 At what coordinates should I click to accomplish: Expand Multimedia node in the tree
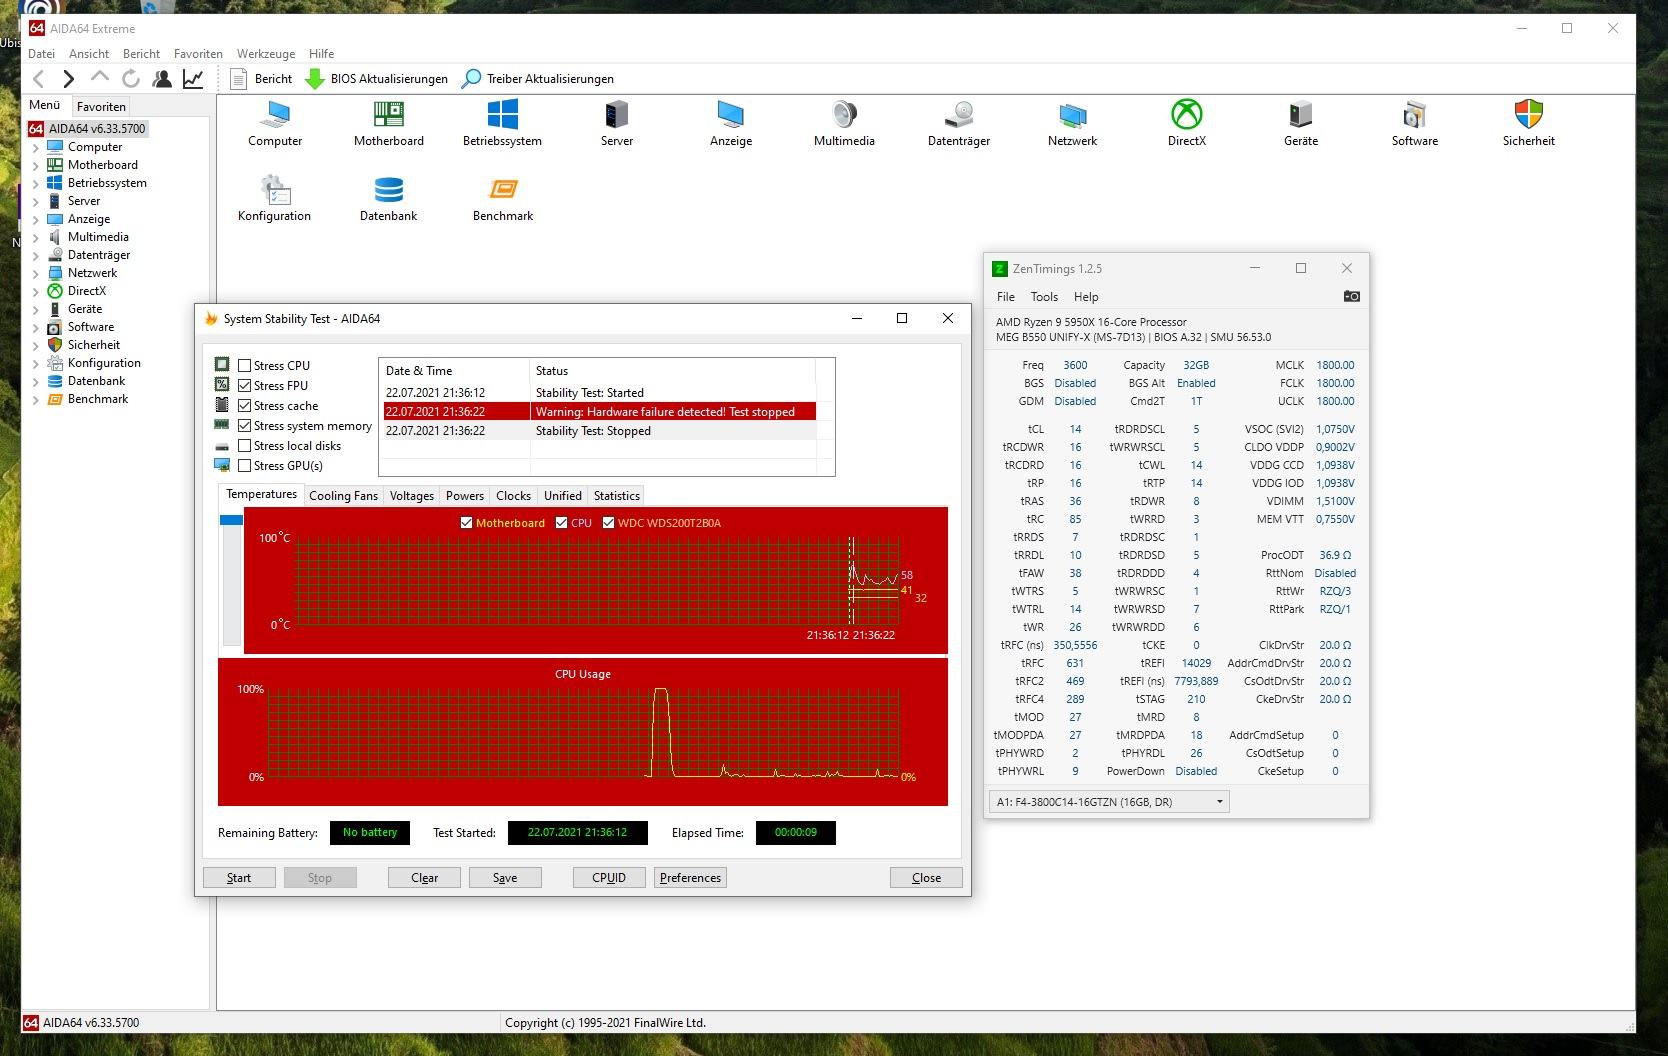[36, 237]
